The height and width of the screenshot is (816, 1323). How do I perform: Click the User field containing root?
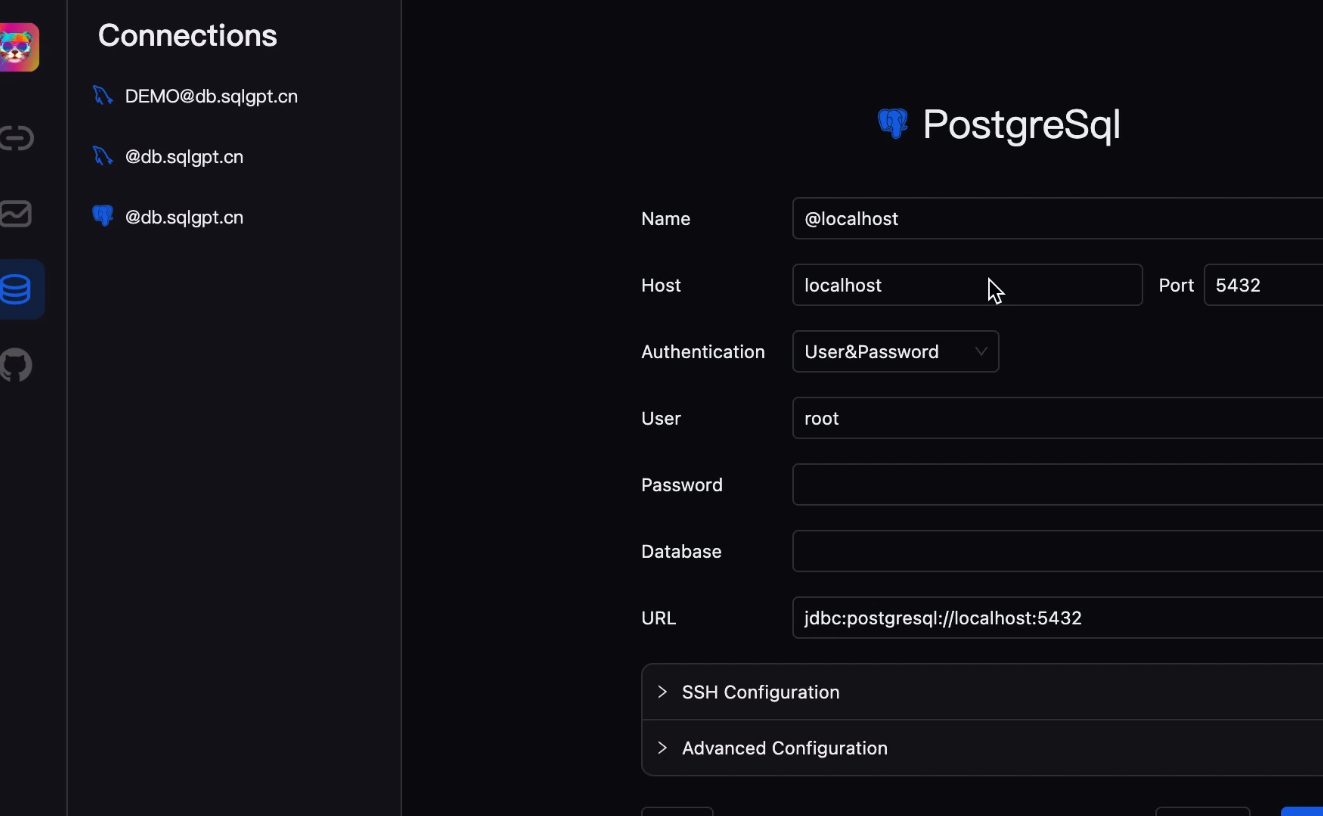click(x=1057, y=418)
